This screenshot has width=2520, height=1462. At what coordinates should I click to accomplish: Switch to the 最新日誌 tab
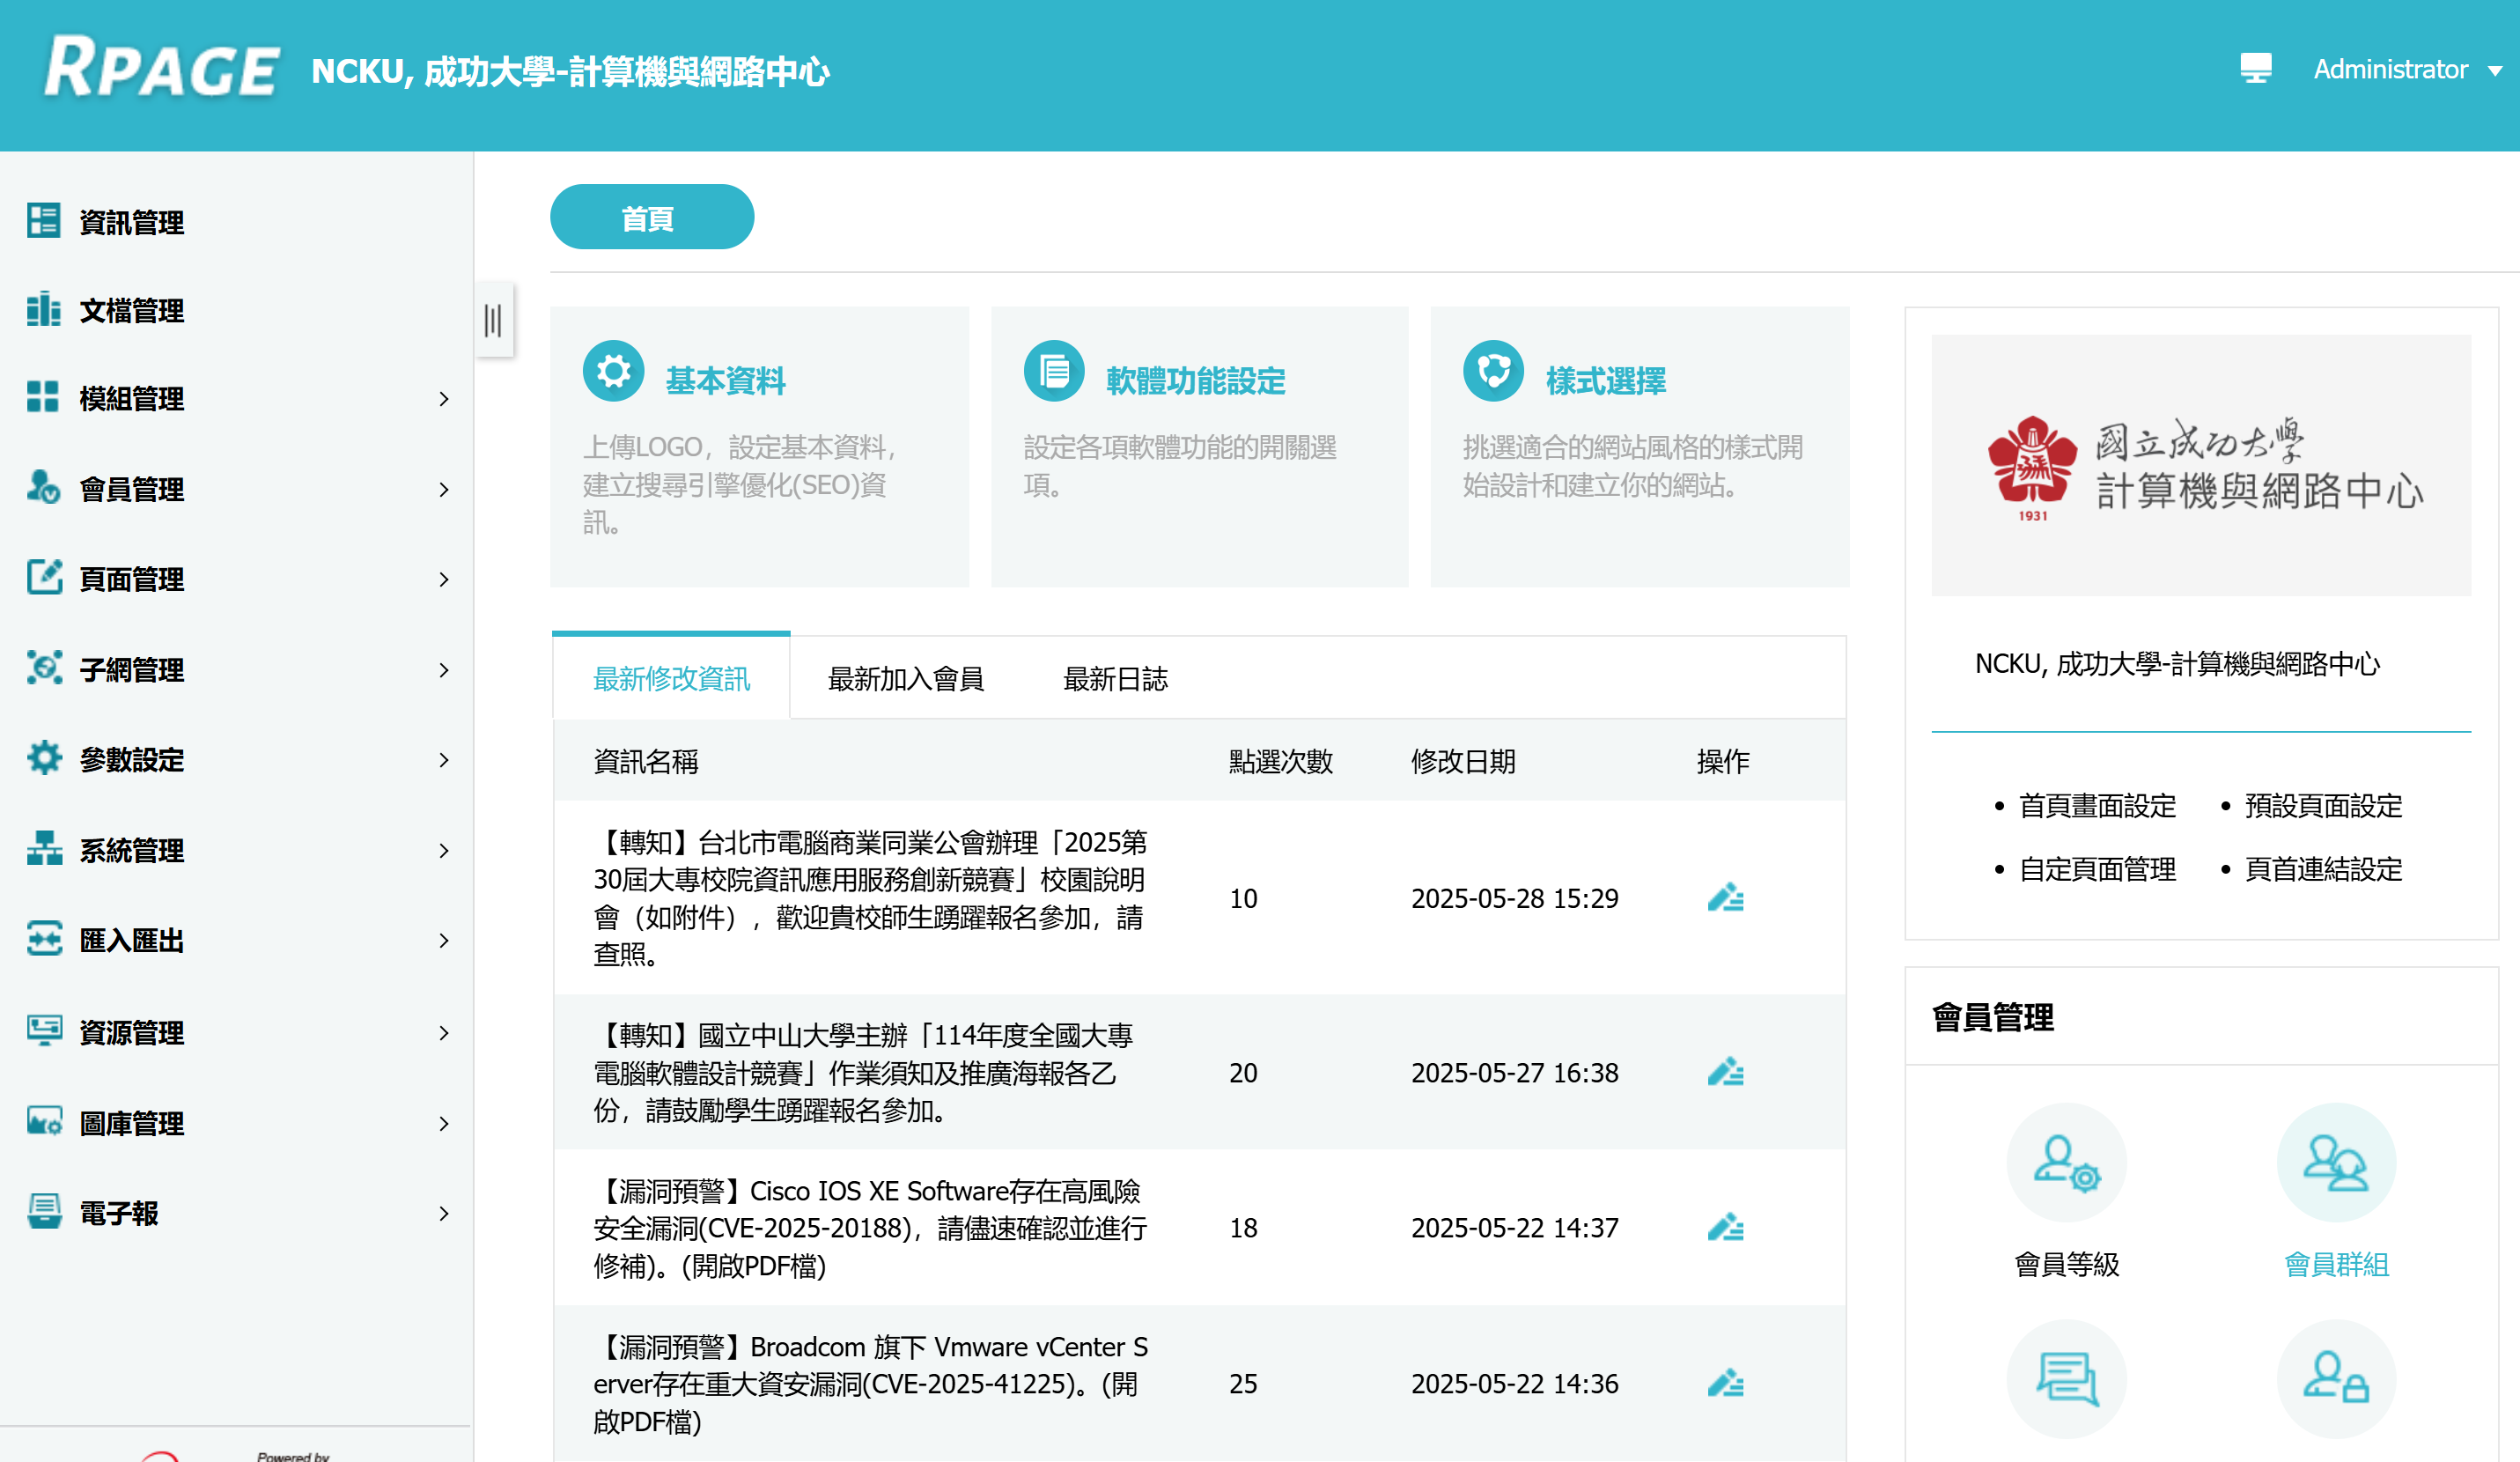click(1115, 678)
